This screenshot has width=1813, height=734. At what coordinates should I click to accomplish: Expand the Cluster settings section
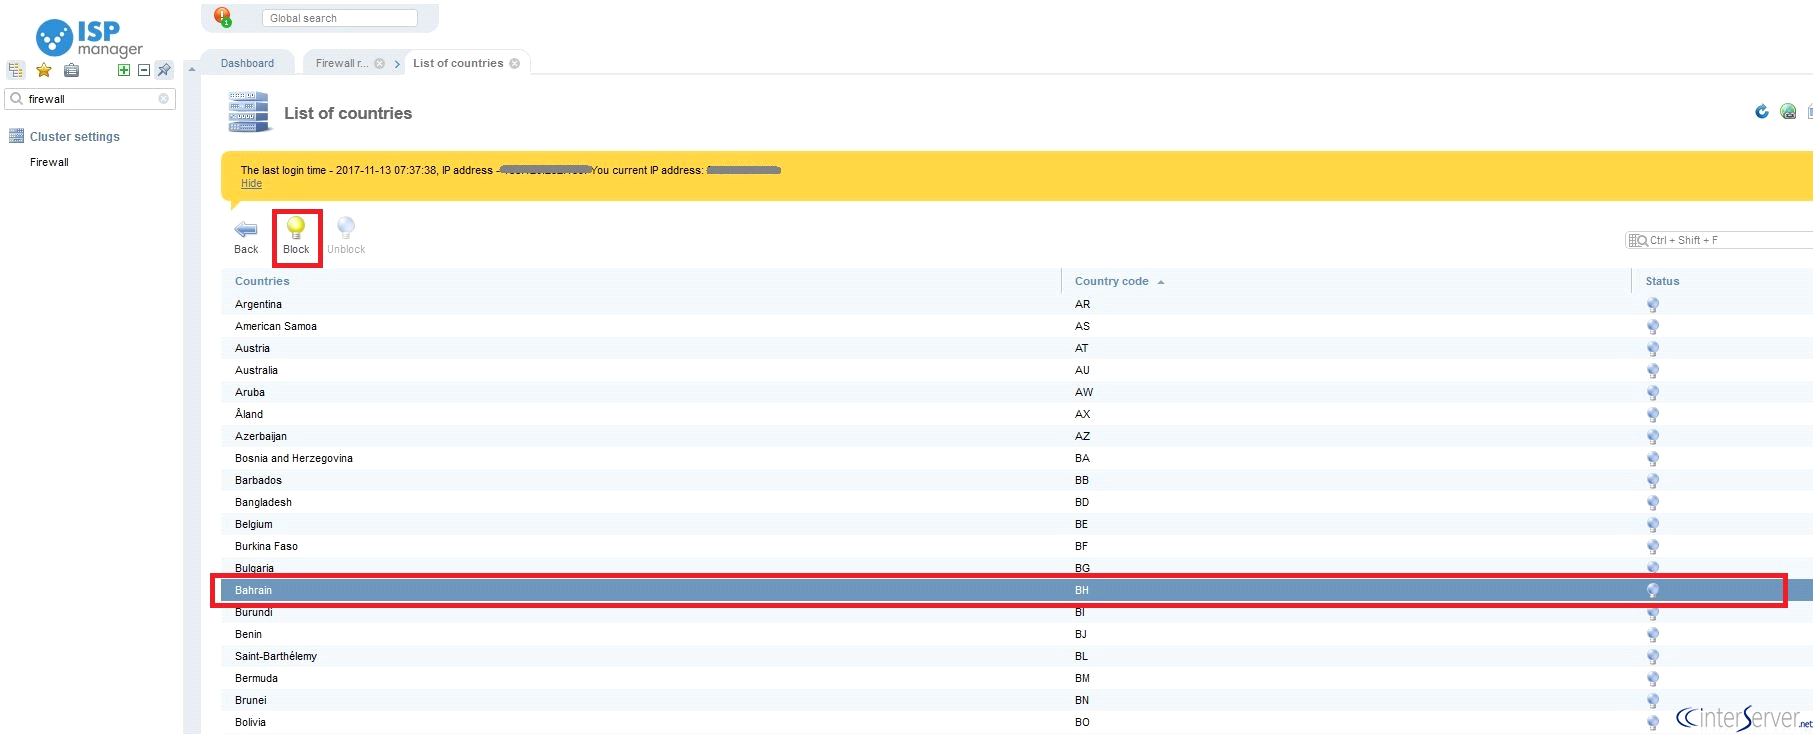(x=74, y=137)
